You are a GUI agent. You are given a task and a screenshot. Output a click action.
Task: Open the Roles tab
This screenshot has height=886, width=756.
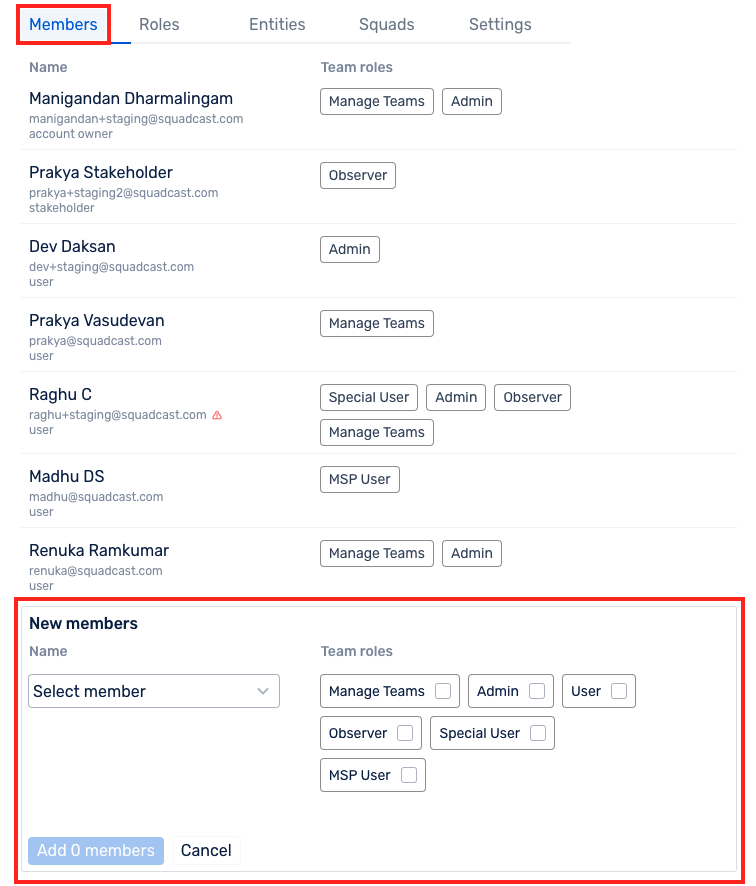[159, 24]
